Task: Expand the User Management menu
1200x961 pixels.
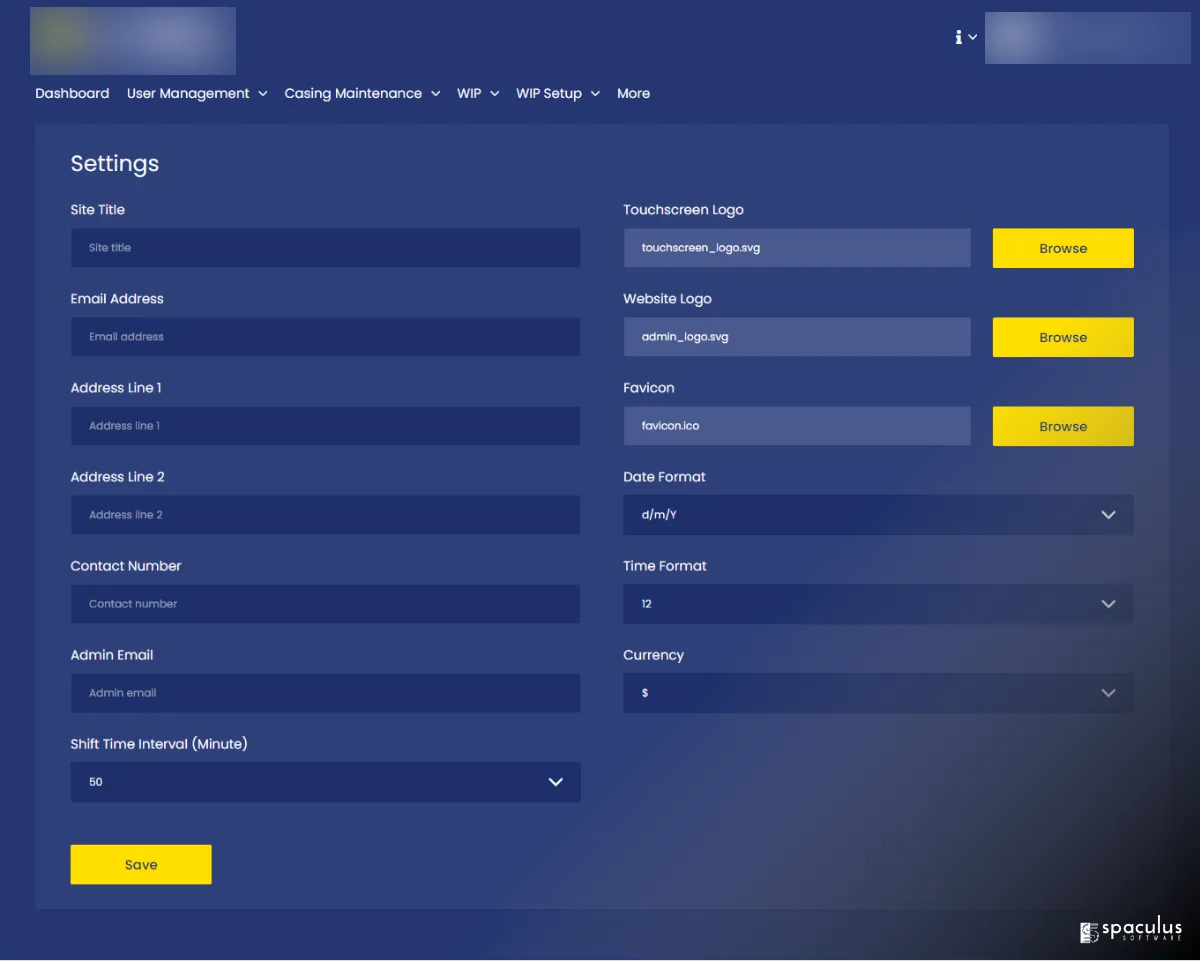Action: 197,93
